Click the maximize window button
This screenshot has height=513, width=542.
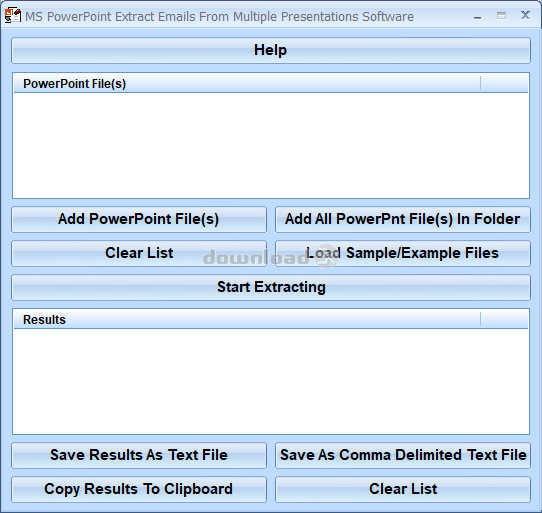tap(501, 16)
